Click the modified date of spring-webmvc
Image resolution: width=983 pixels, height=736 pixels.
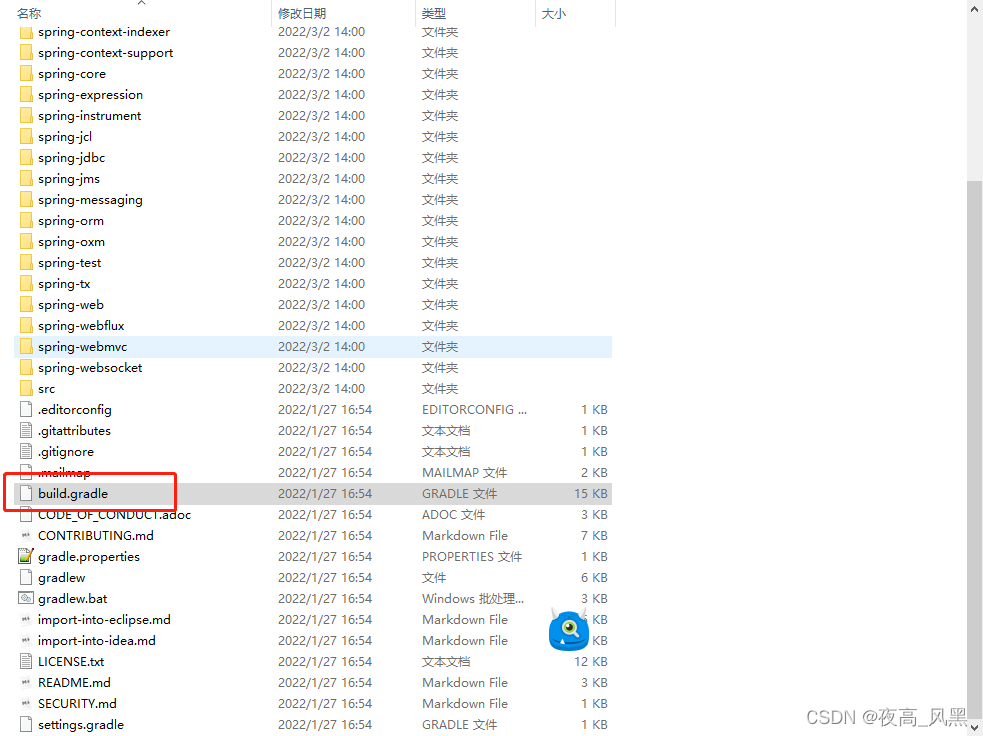point(321,347)
